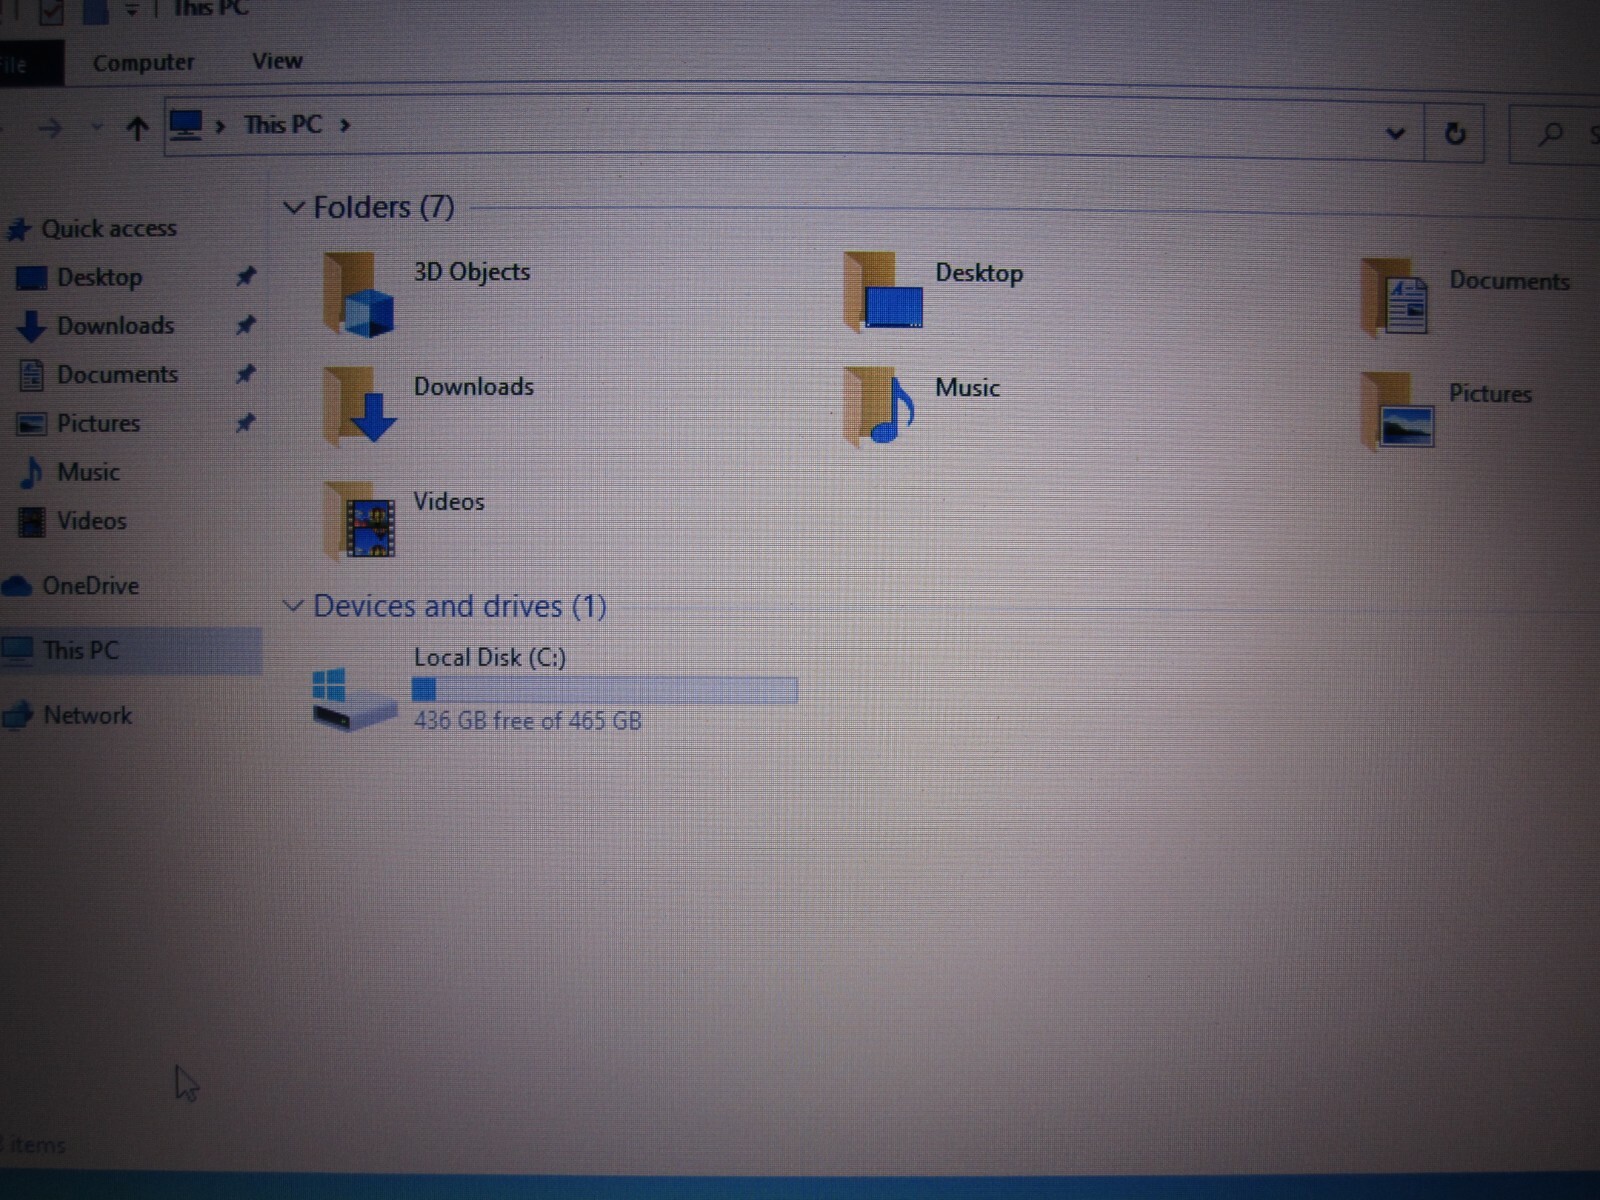The height and width of the screenshot is (1200, 1600).
Task: Open the Pictures folder icon in Folders
Action: [x=1397, y=410]
